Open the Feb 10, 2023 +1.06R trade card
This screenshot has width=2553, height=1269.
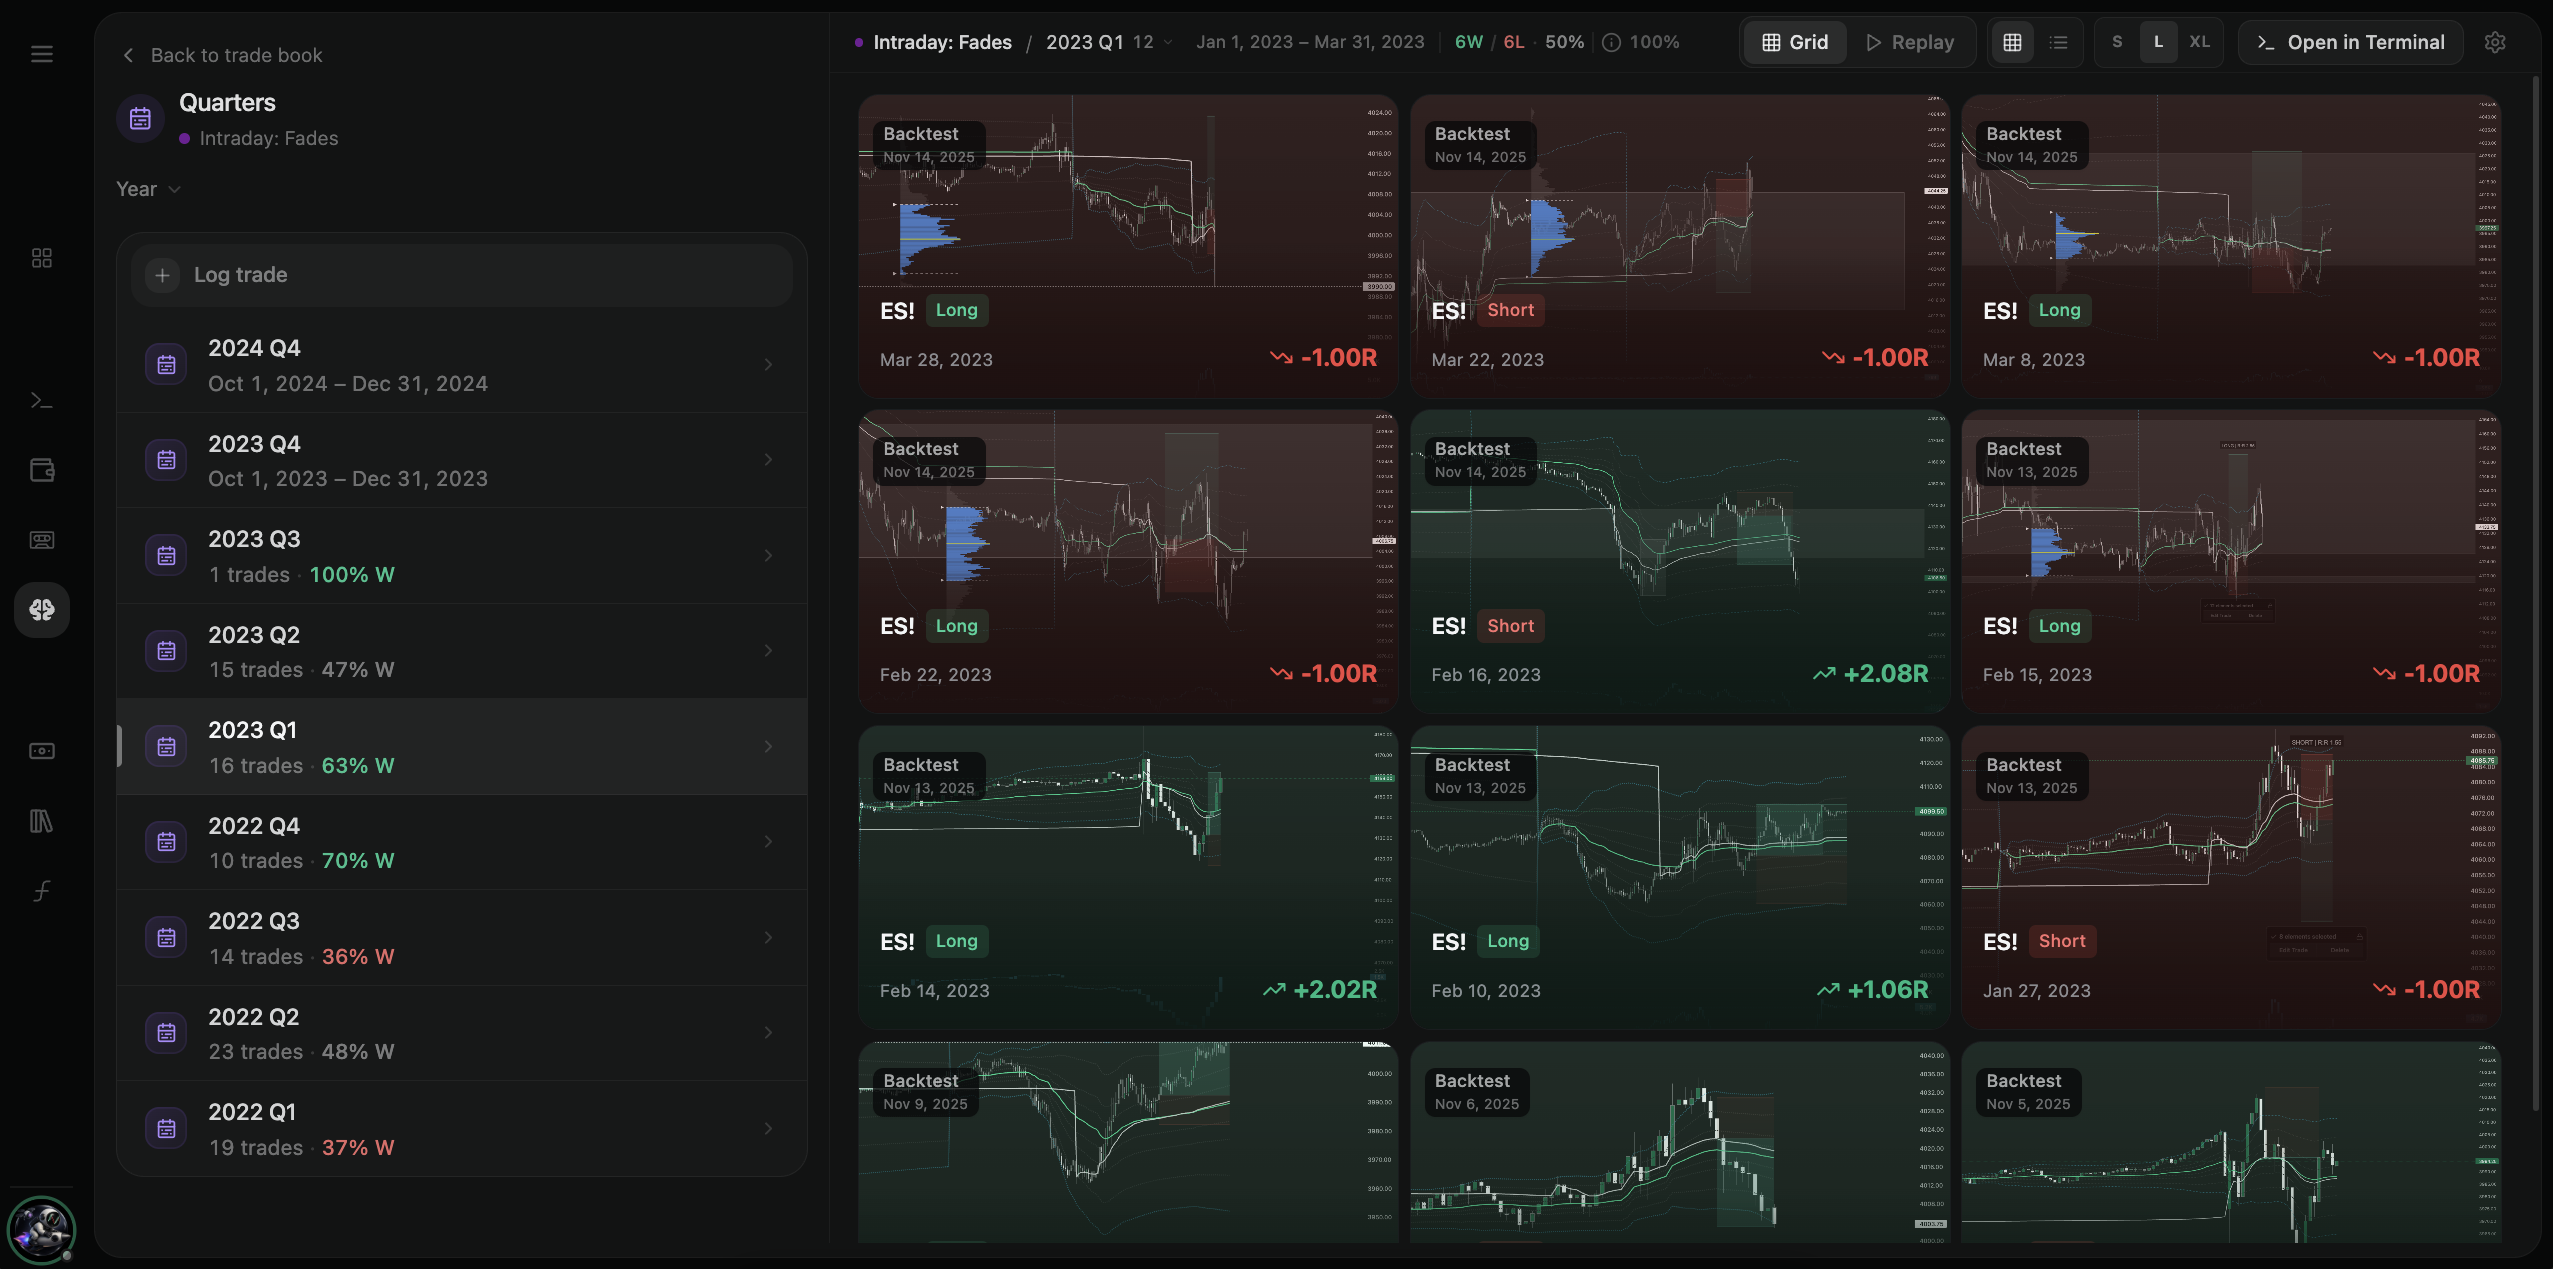tap(1680, 877)
